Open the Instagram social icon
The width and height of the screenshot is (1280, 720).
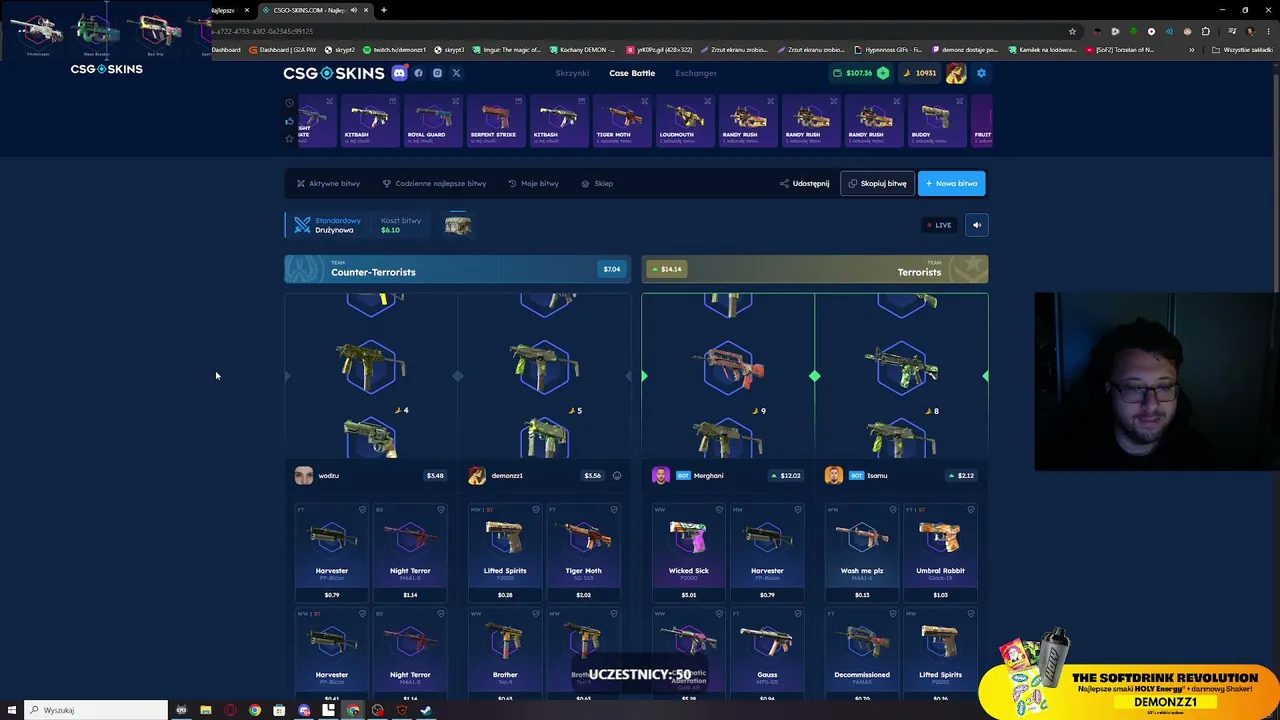[x=437, y=73]
